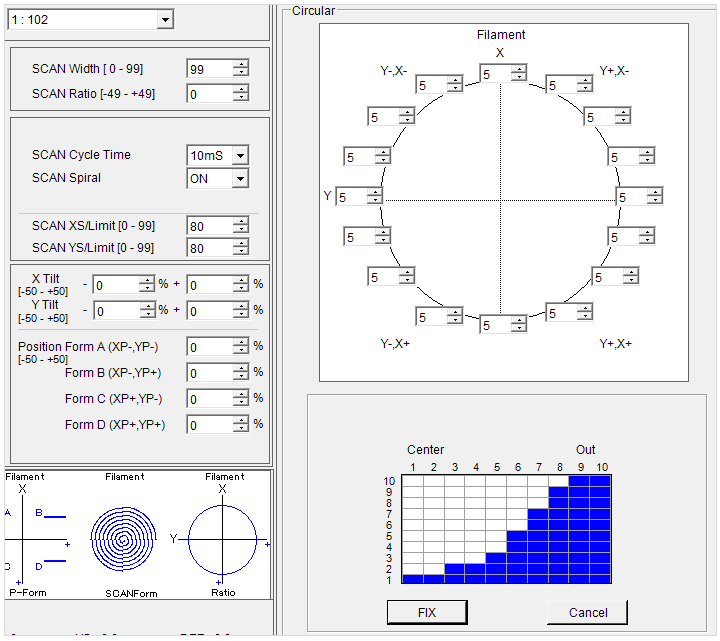
Task: Increase Y Tilt plus value stepper
Action: (240, 306)
